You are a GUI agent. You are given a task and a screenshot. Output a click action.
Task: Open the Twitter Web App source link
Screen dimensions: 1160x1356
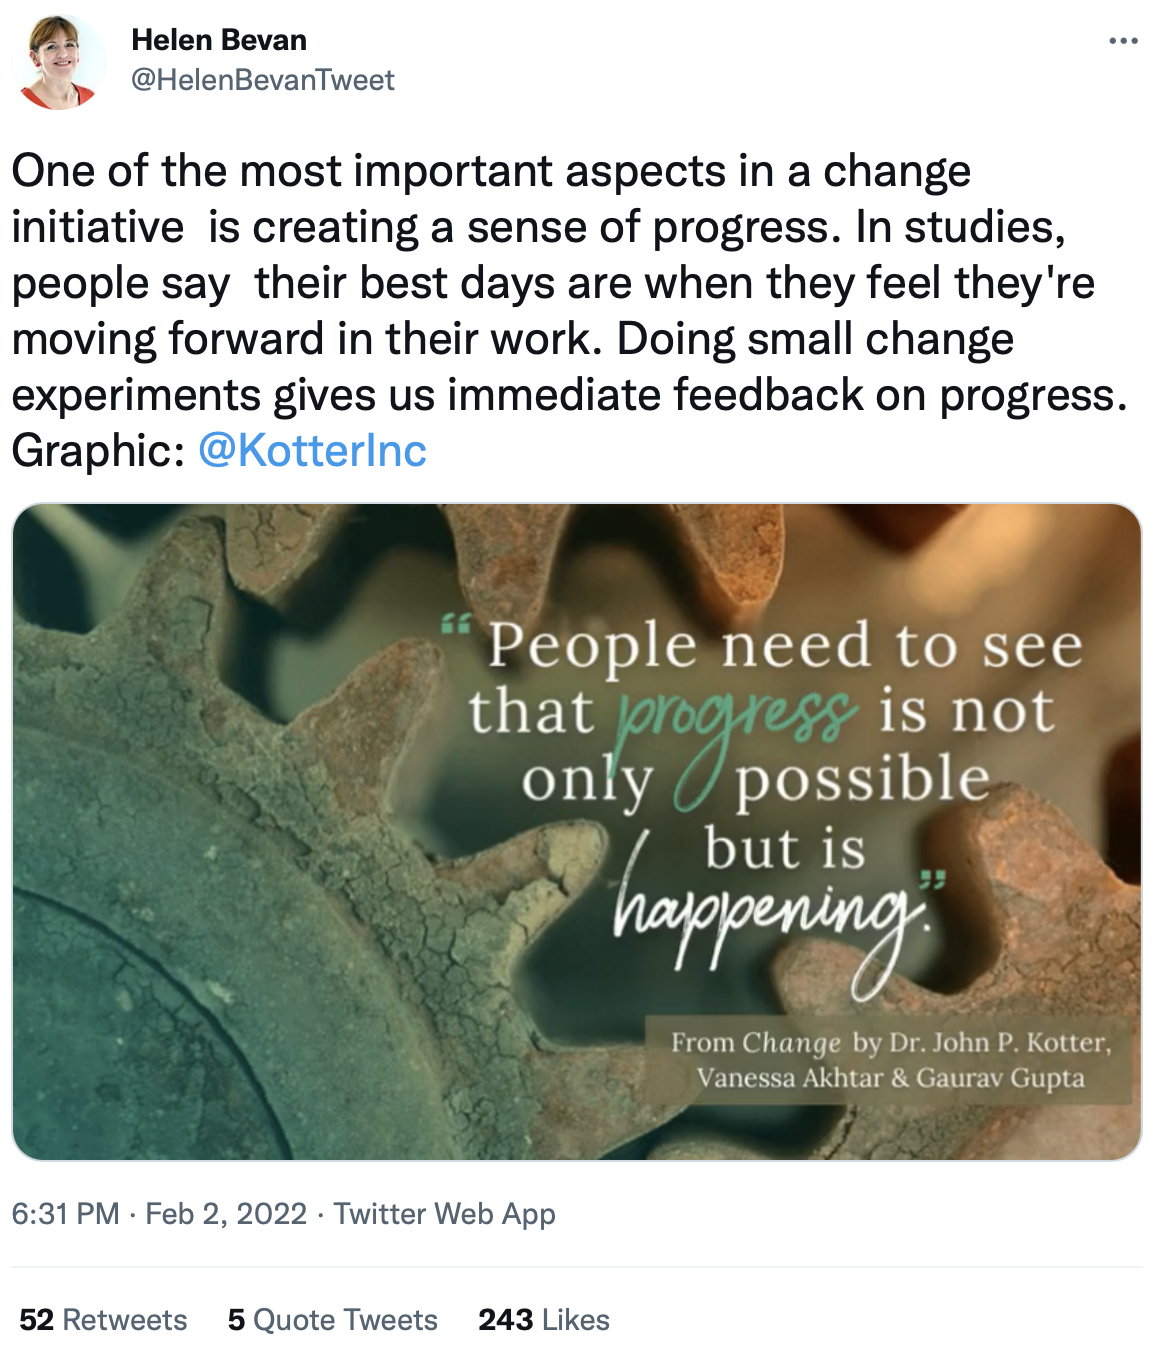444,1214
